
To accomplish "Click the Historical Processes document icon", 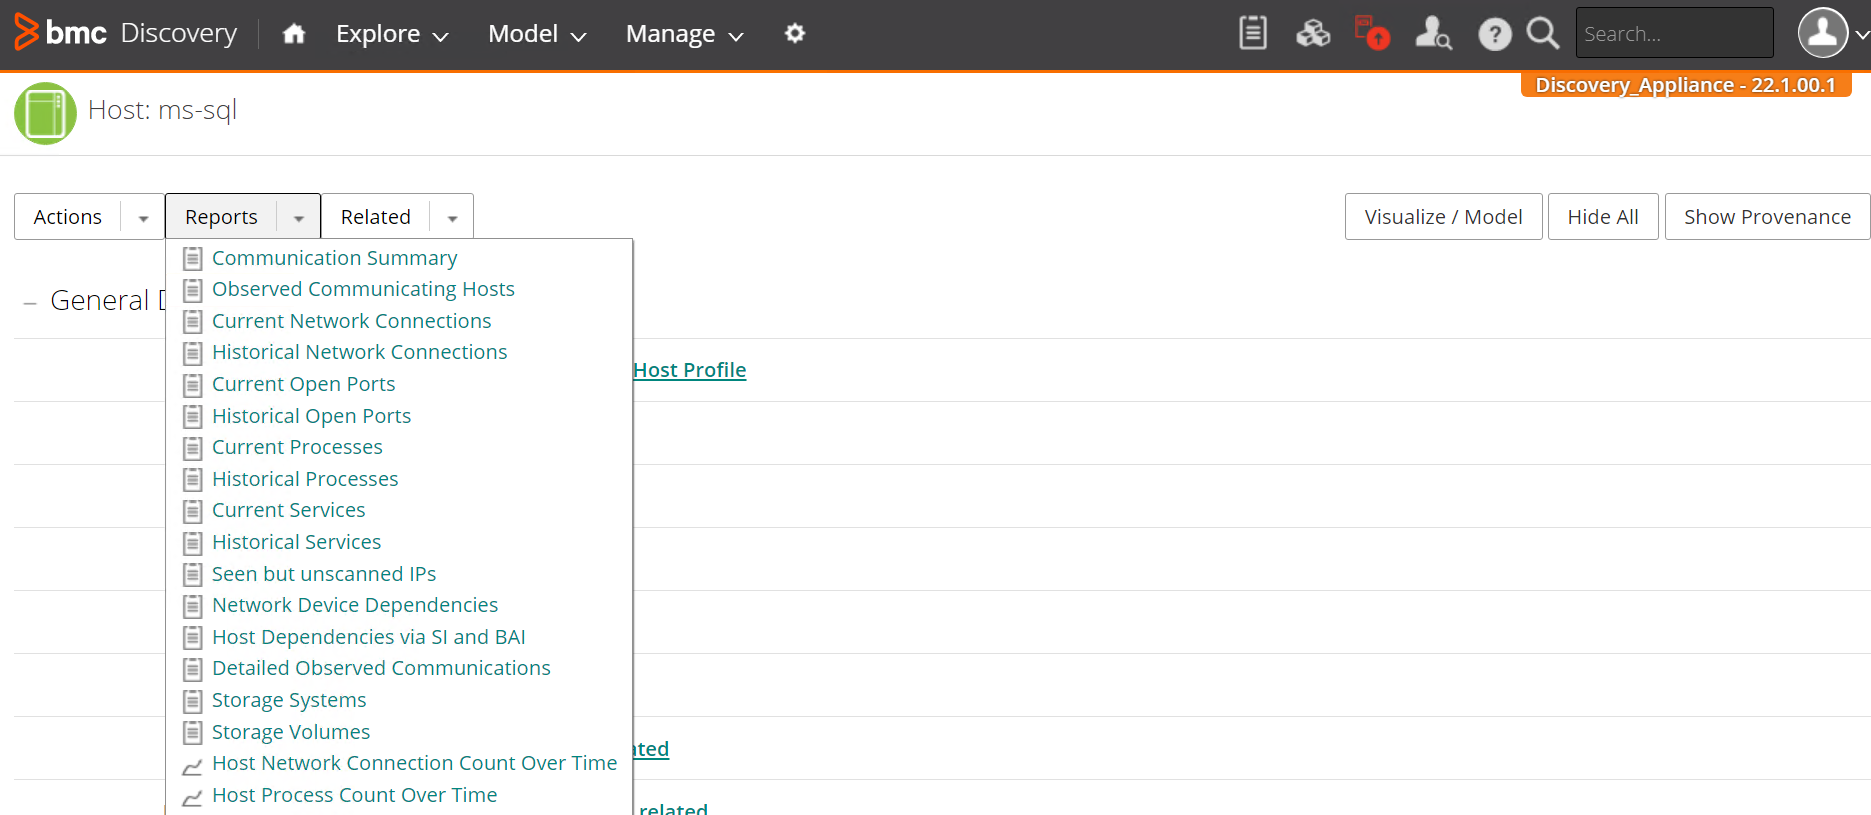I will click(193, 480).
